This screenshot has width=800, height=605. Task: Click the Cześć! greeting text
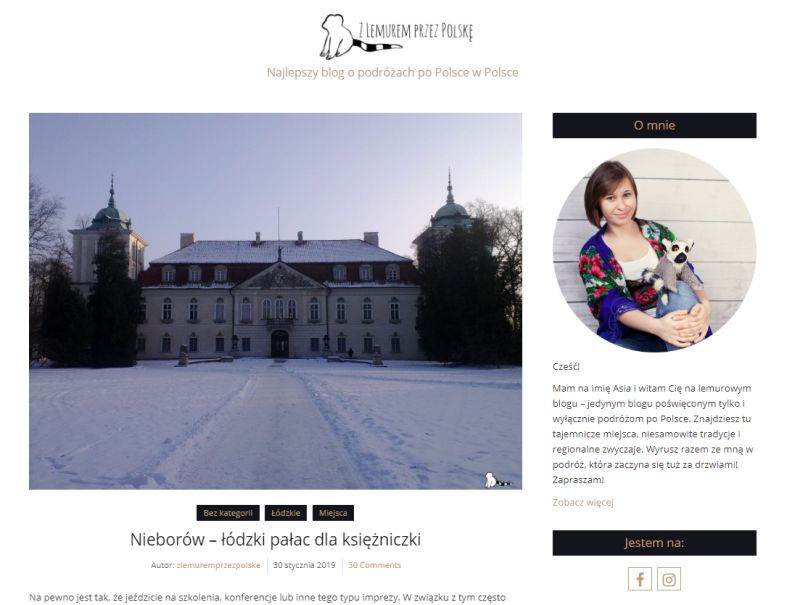click(x=566, y=366)
